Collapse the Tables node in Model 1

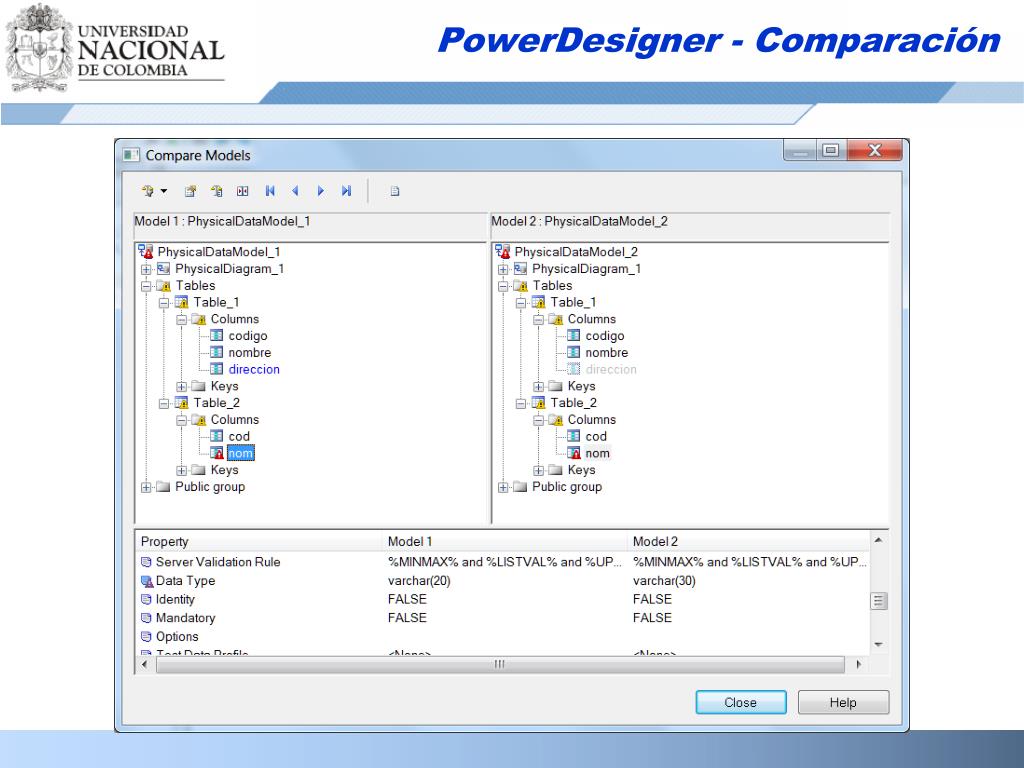tap(146, 286)
